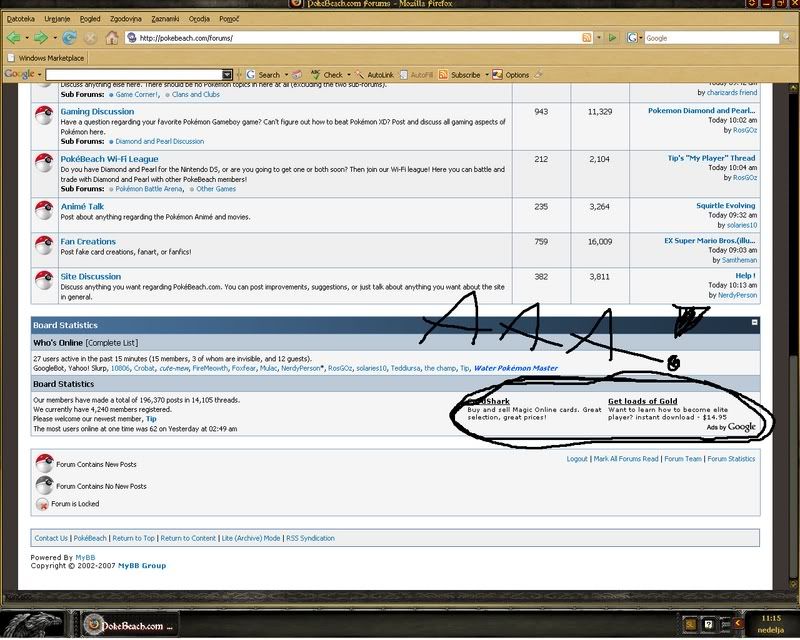Screen dimensions: 800x640
Task: Open the Urejanje menu
Action: click(x=57, y=19)
